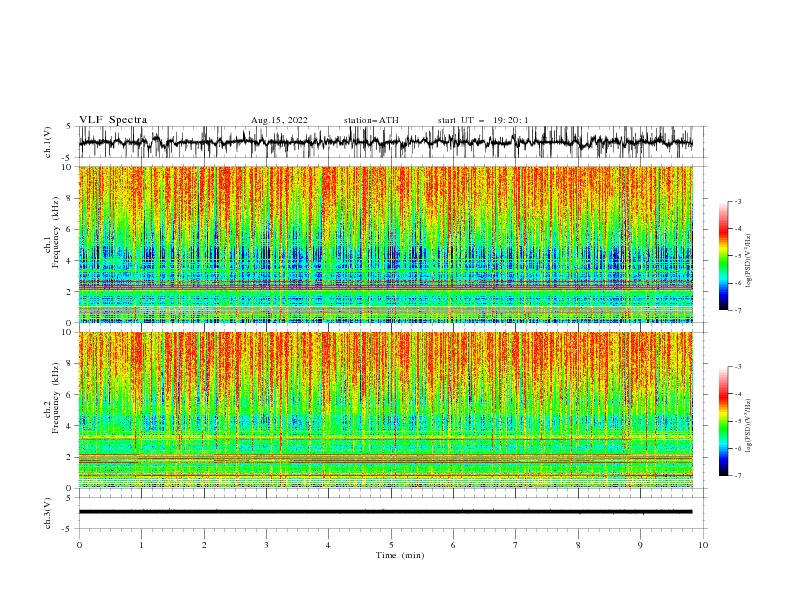Click the ch.2 frequency tick "6" kHz
Viewport: 792px width, 612px height.
(x=70, y=395)
